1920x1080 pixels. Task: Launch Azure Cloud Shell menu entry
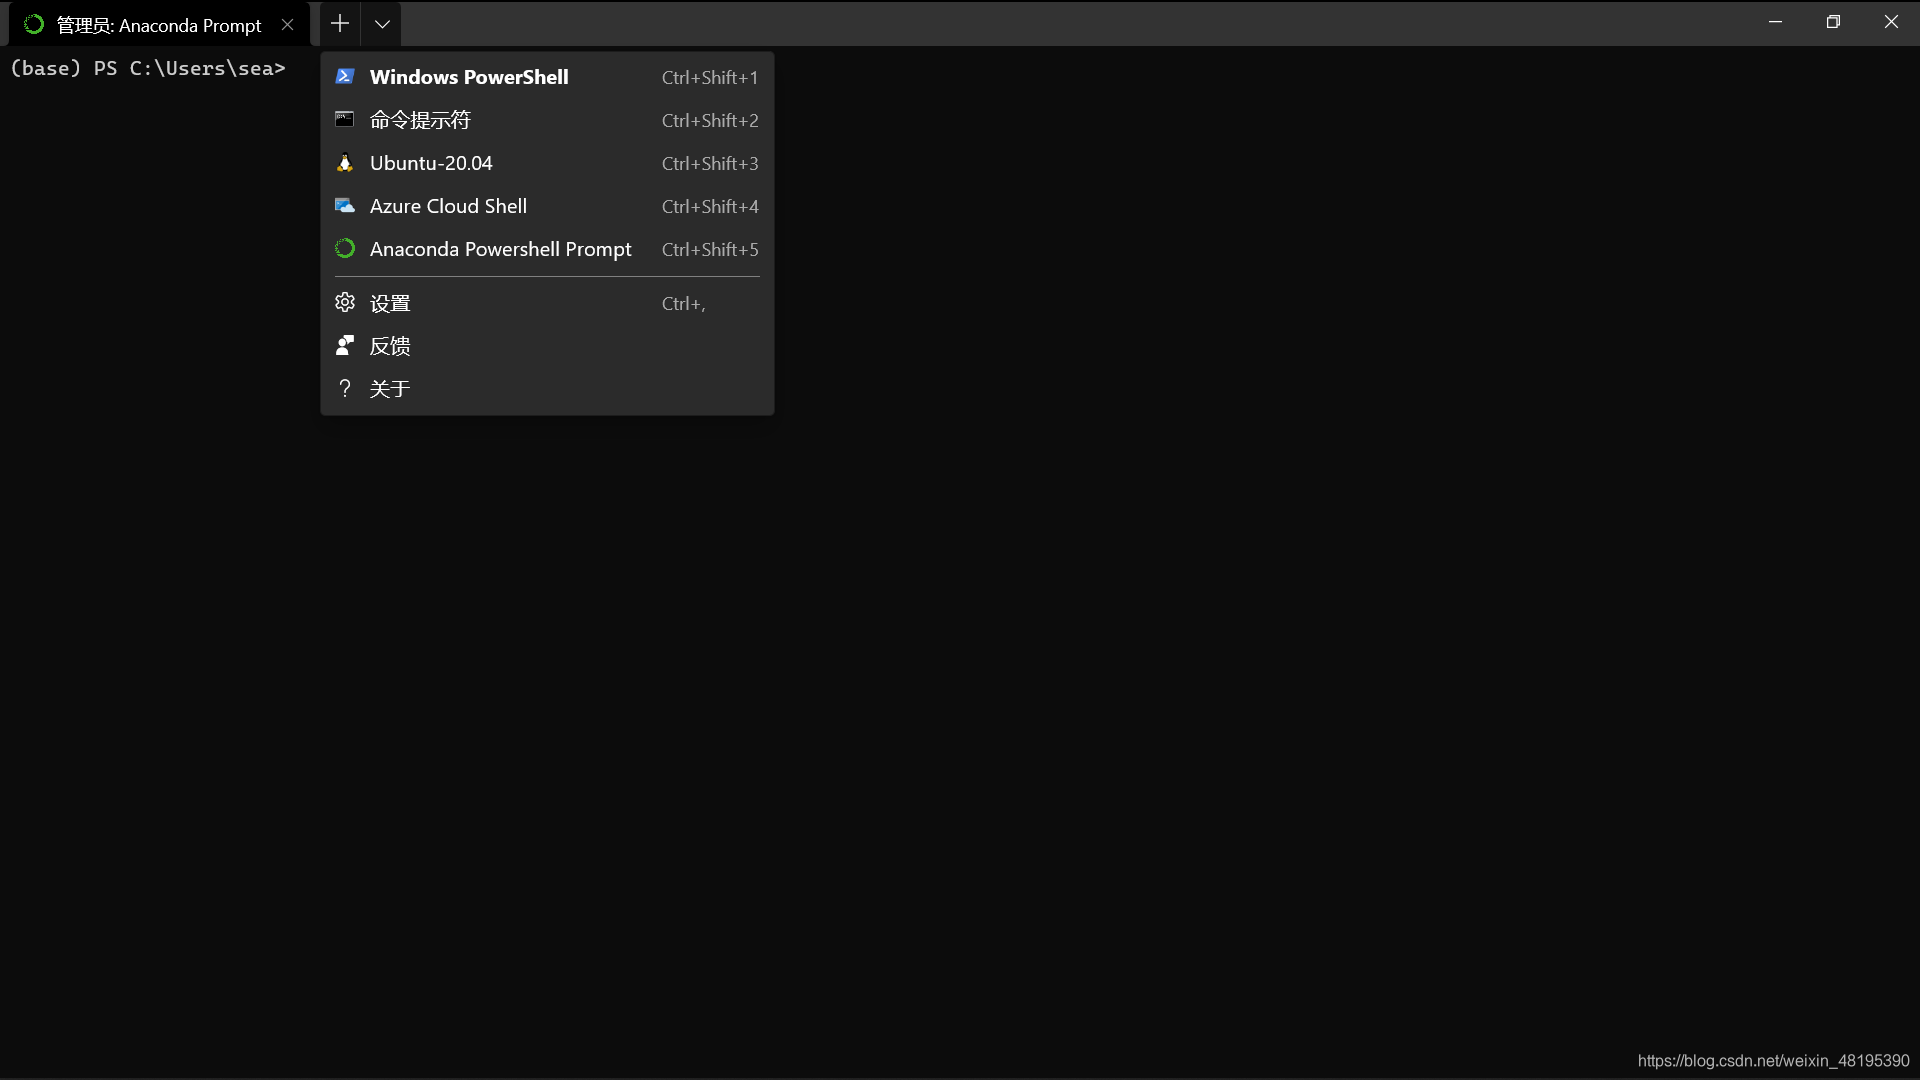[448, 206]
